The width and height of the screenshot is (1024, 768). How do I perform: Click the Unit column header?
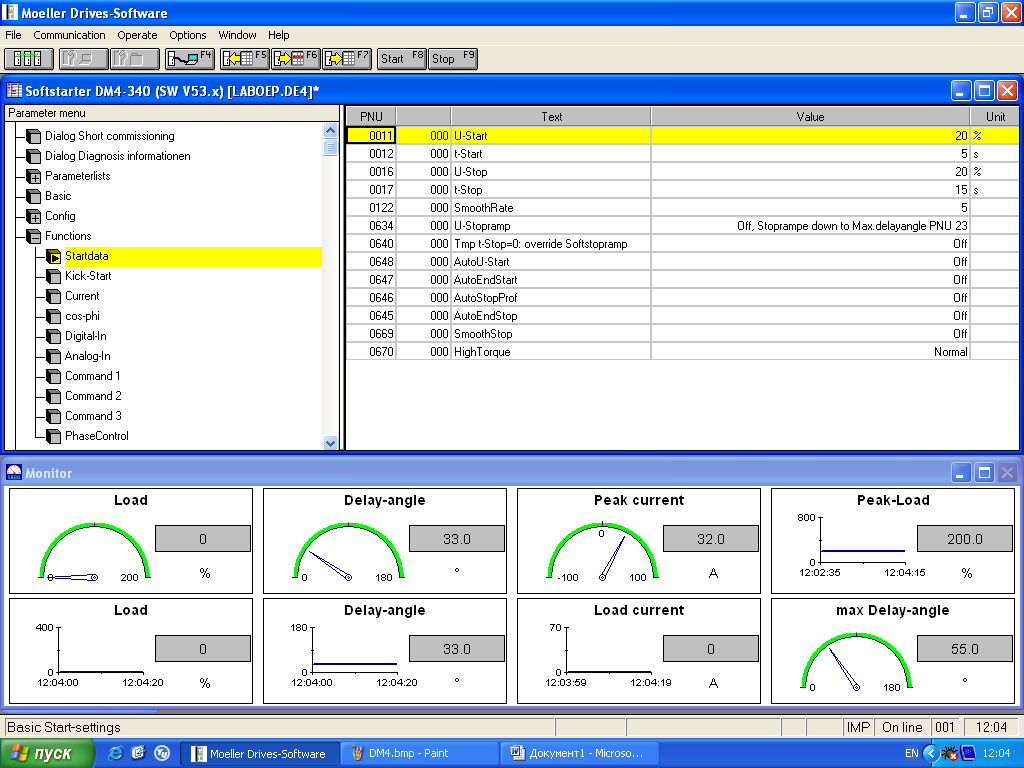995,117
